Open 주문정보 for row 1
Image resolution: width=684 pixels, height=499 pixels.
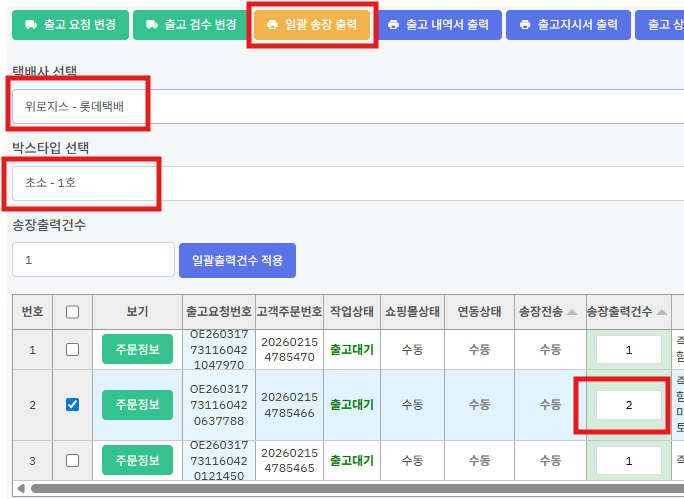coord(137,350)
